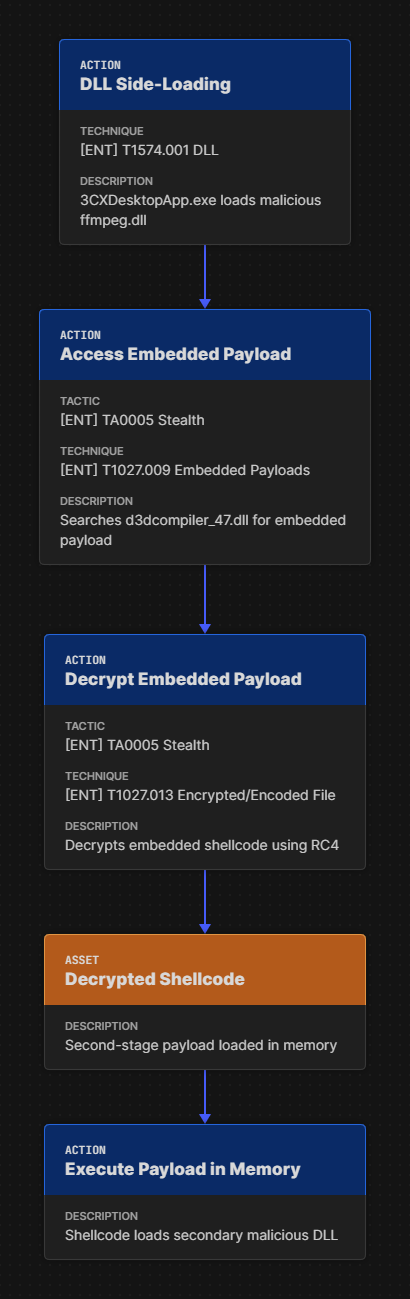Select the Decrypt Embedded Payload node header
Viewport: 410px width, 1299px height.
205,669
